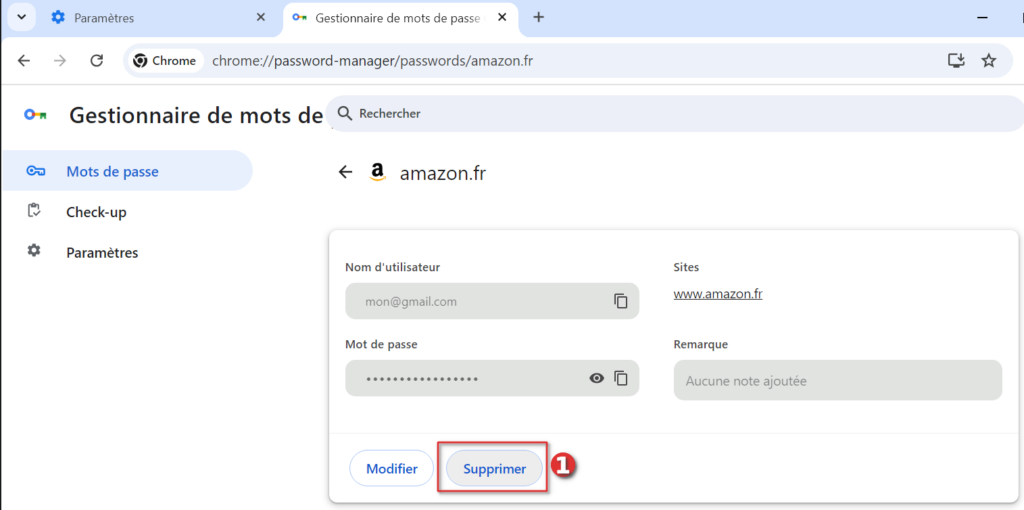Select Mots de passe in the sidebar
This screenshot has height=510, width=1024.
(112, 171)
